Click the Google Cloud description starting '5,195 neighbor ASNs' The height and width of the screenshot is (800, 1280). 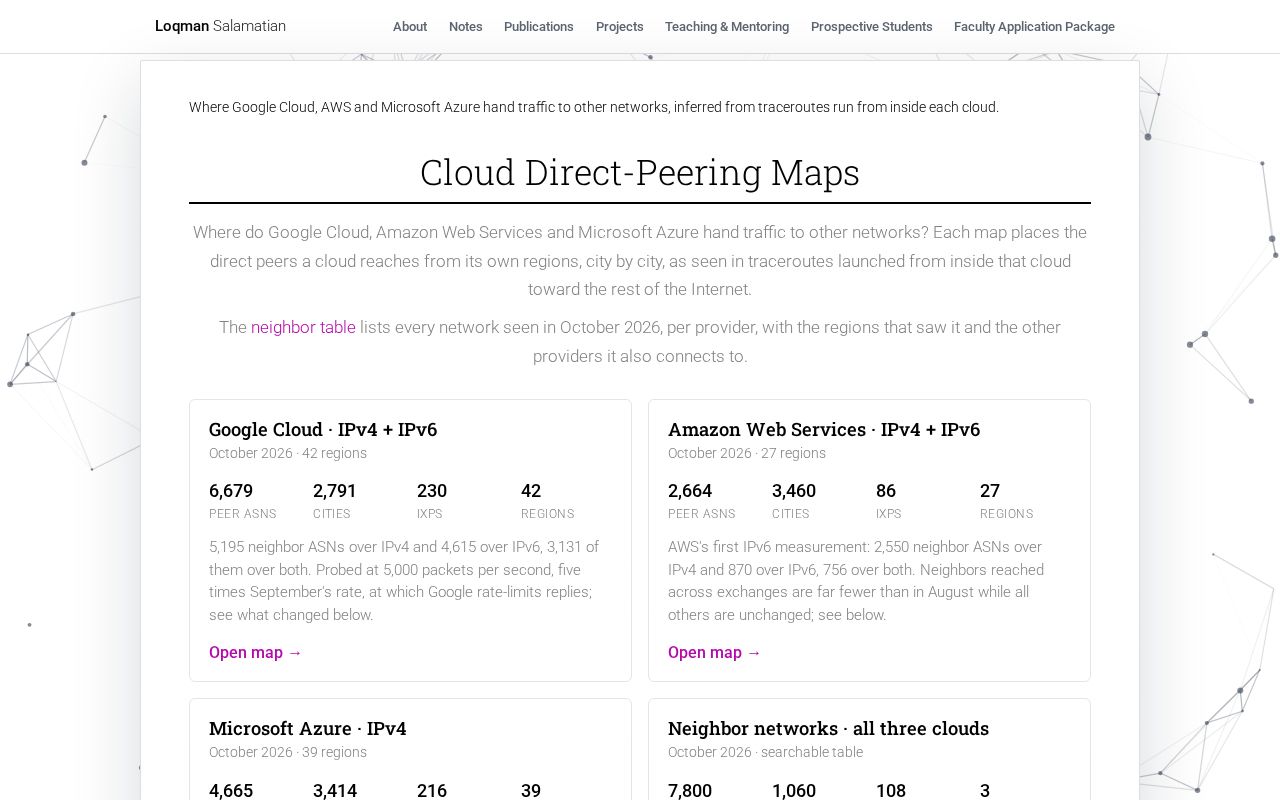(409, 581)
